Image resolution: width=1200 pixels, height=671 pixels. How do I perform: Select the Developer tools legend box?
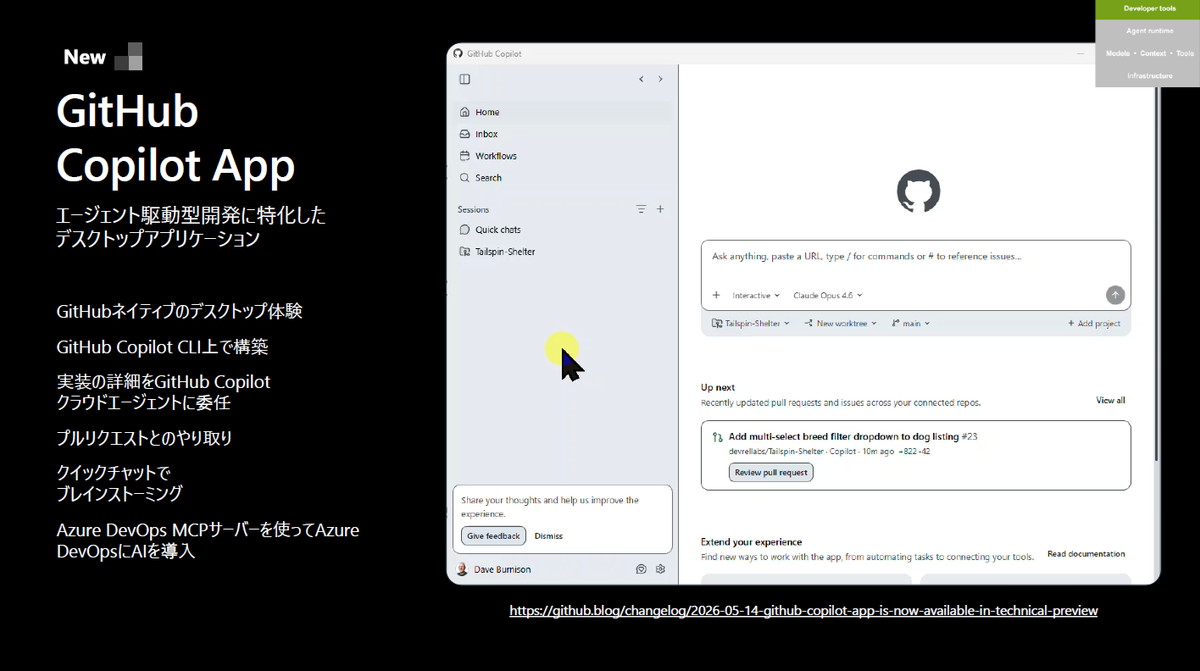(1148, 9)
